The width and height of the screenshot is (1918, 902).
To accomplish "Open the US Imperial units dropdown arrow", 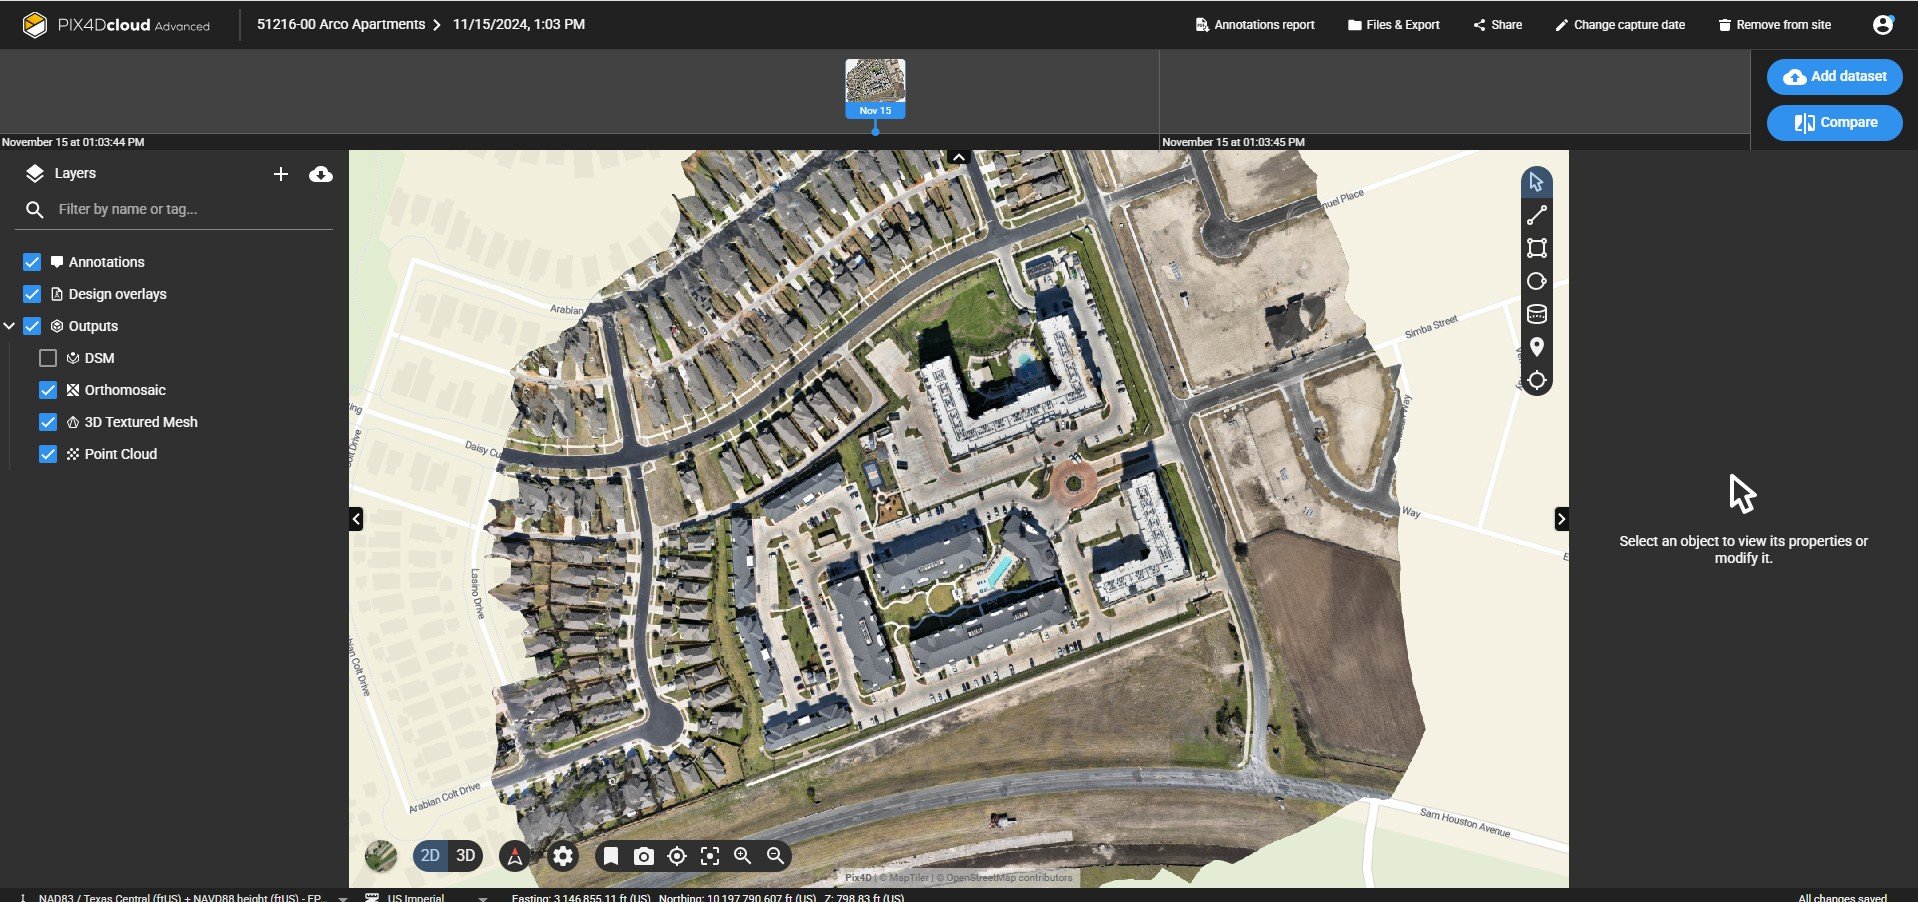I will coord(483,898).
